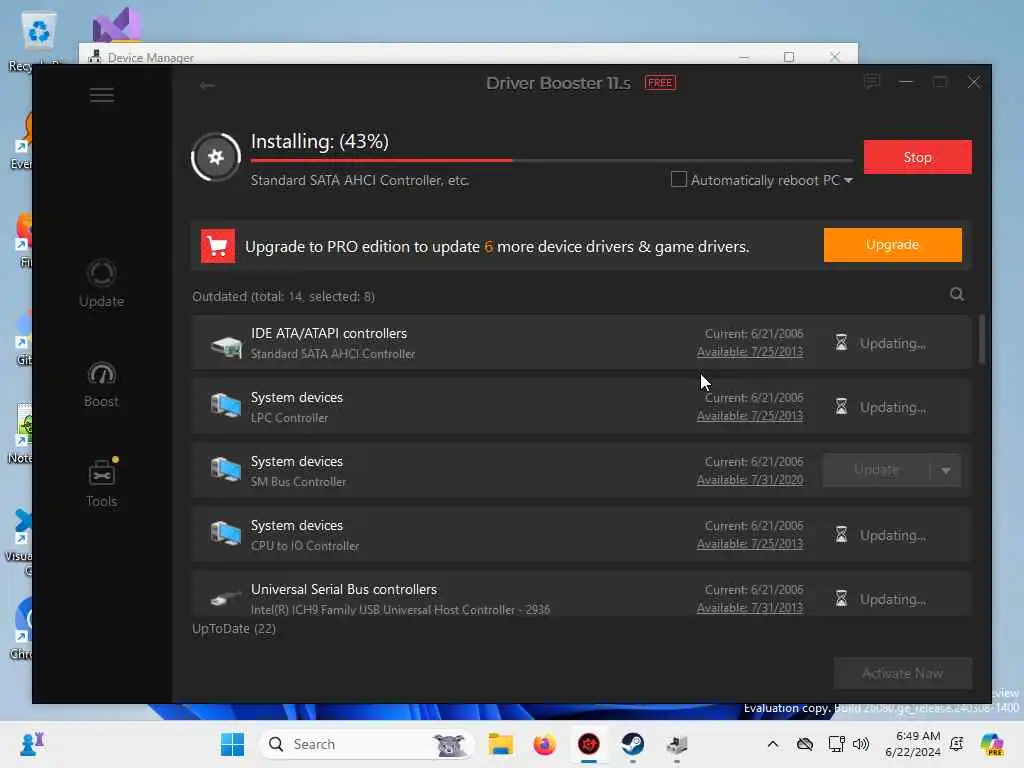Click the FREE badge beside the title
Viewport: 1024px width, 768px height.
point(660,83)
